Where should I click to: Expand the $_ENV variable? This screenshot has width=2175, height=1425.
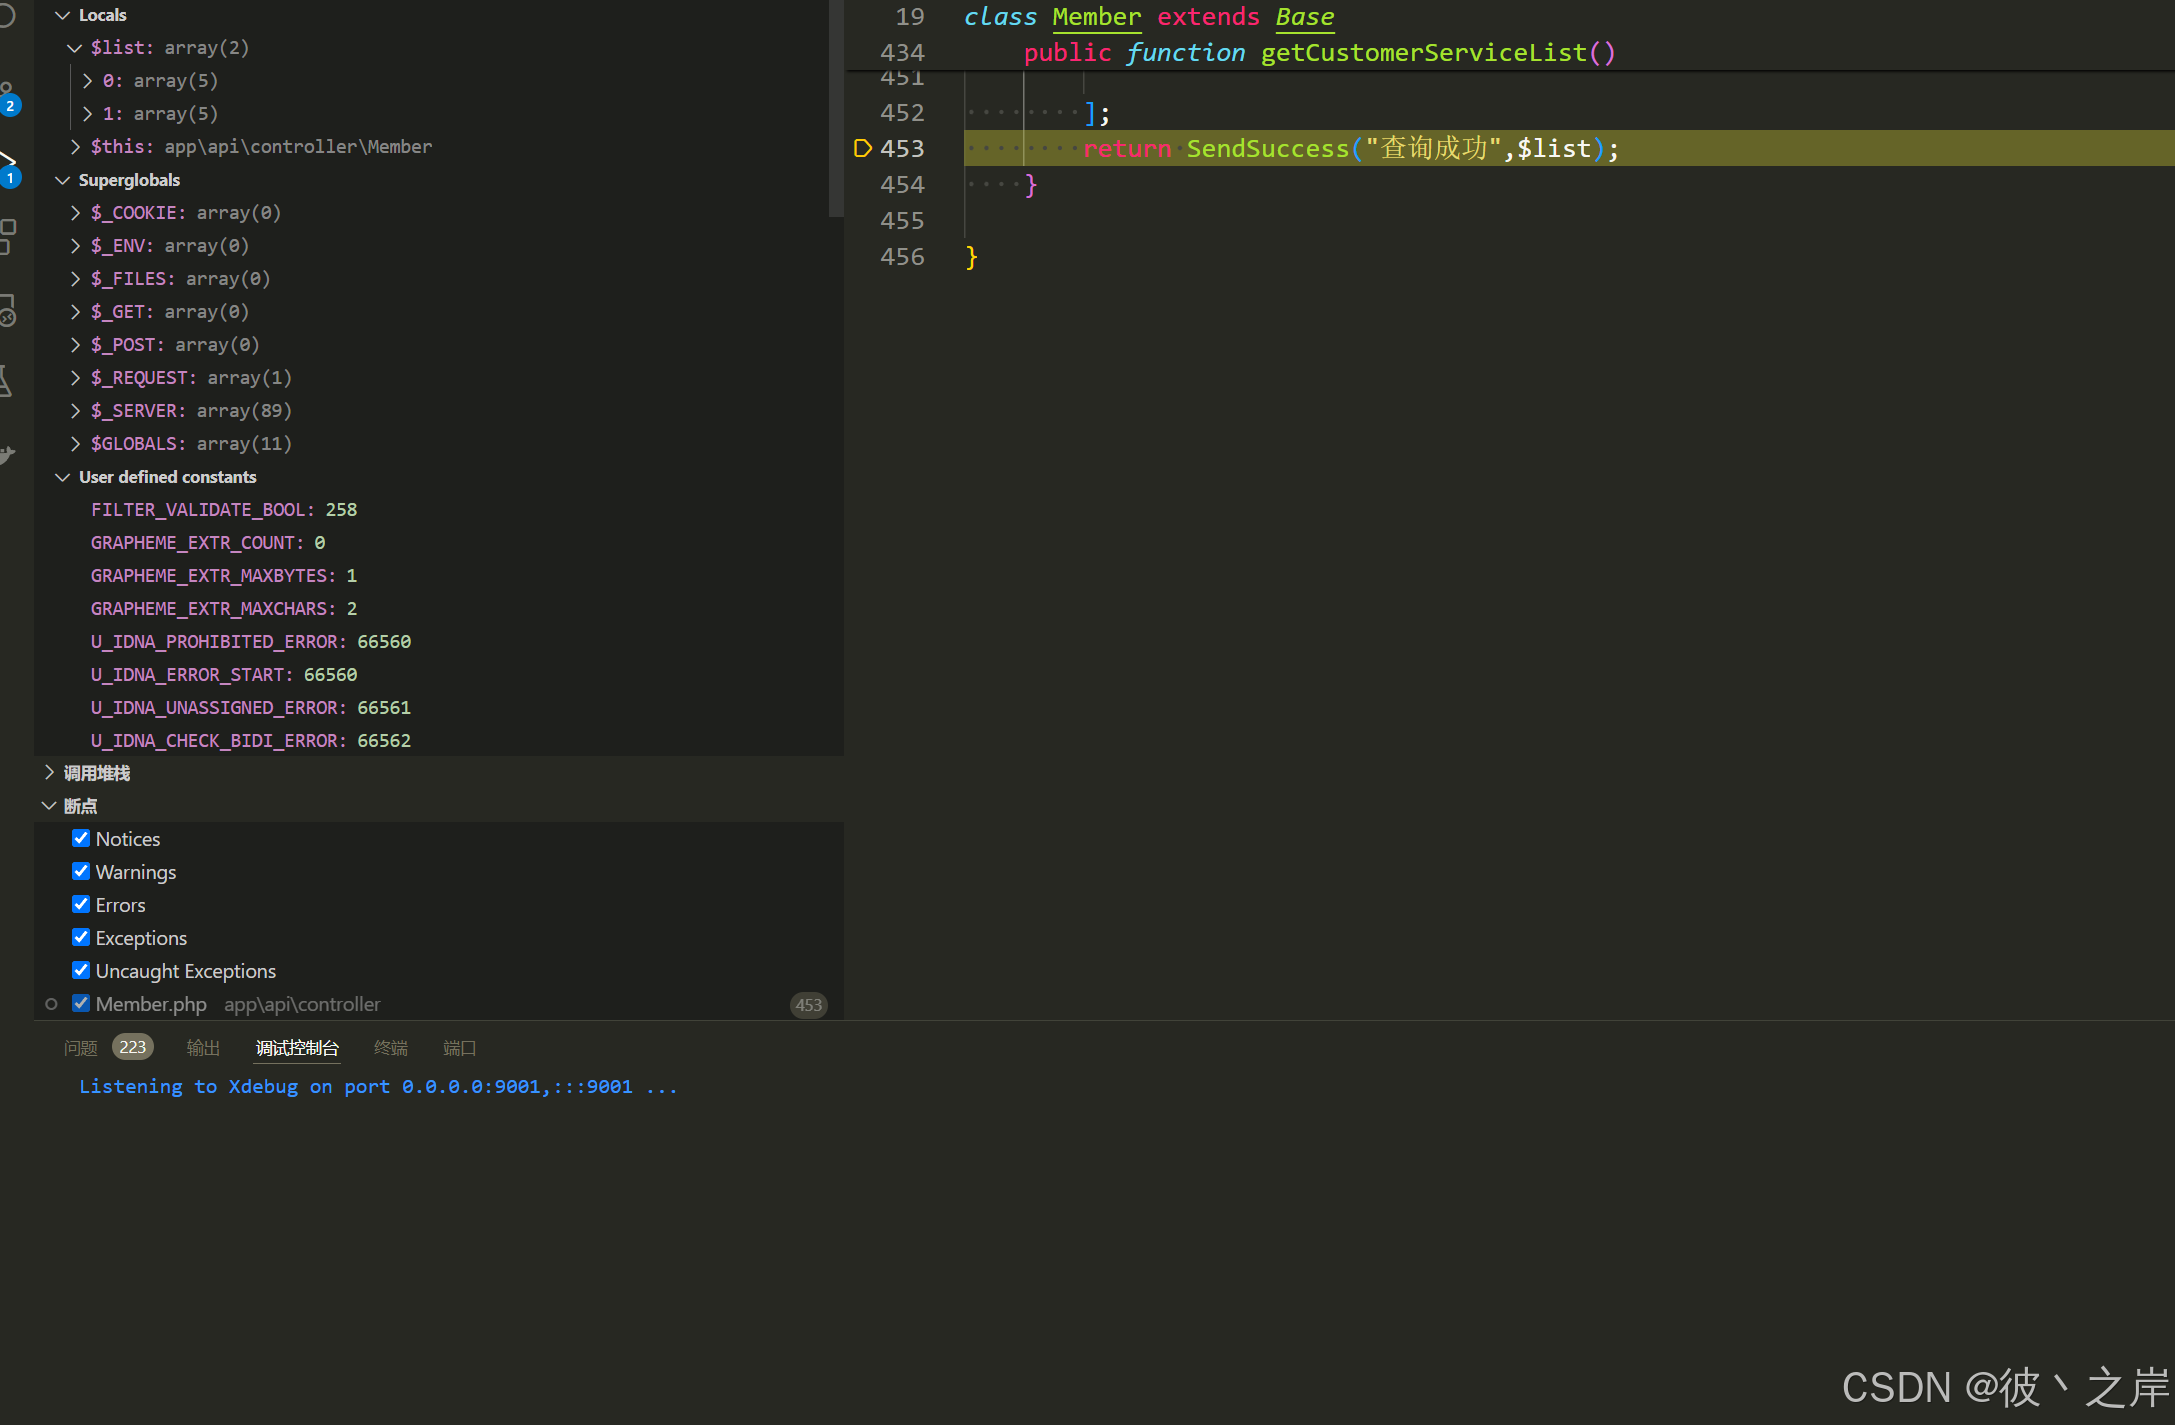click(75, 246)
